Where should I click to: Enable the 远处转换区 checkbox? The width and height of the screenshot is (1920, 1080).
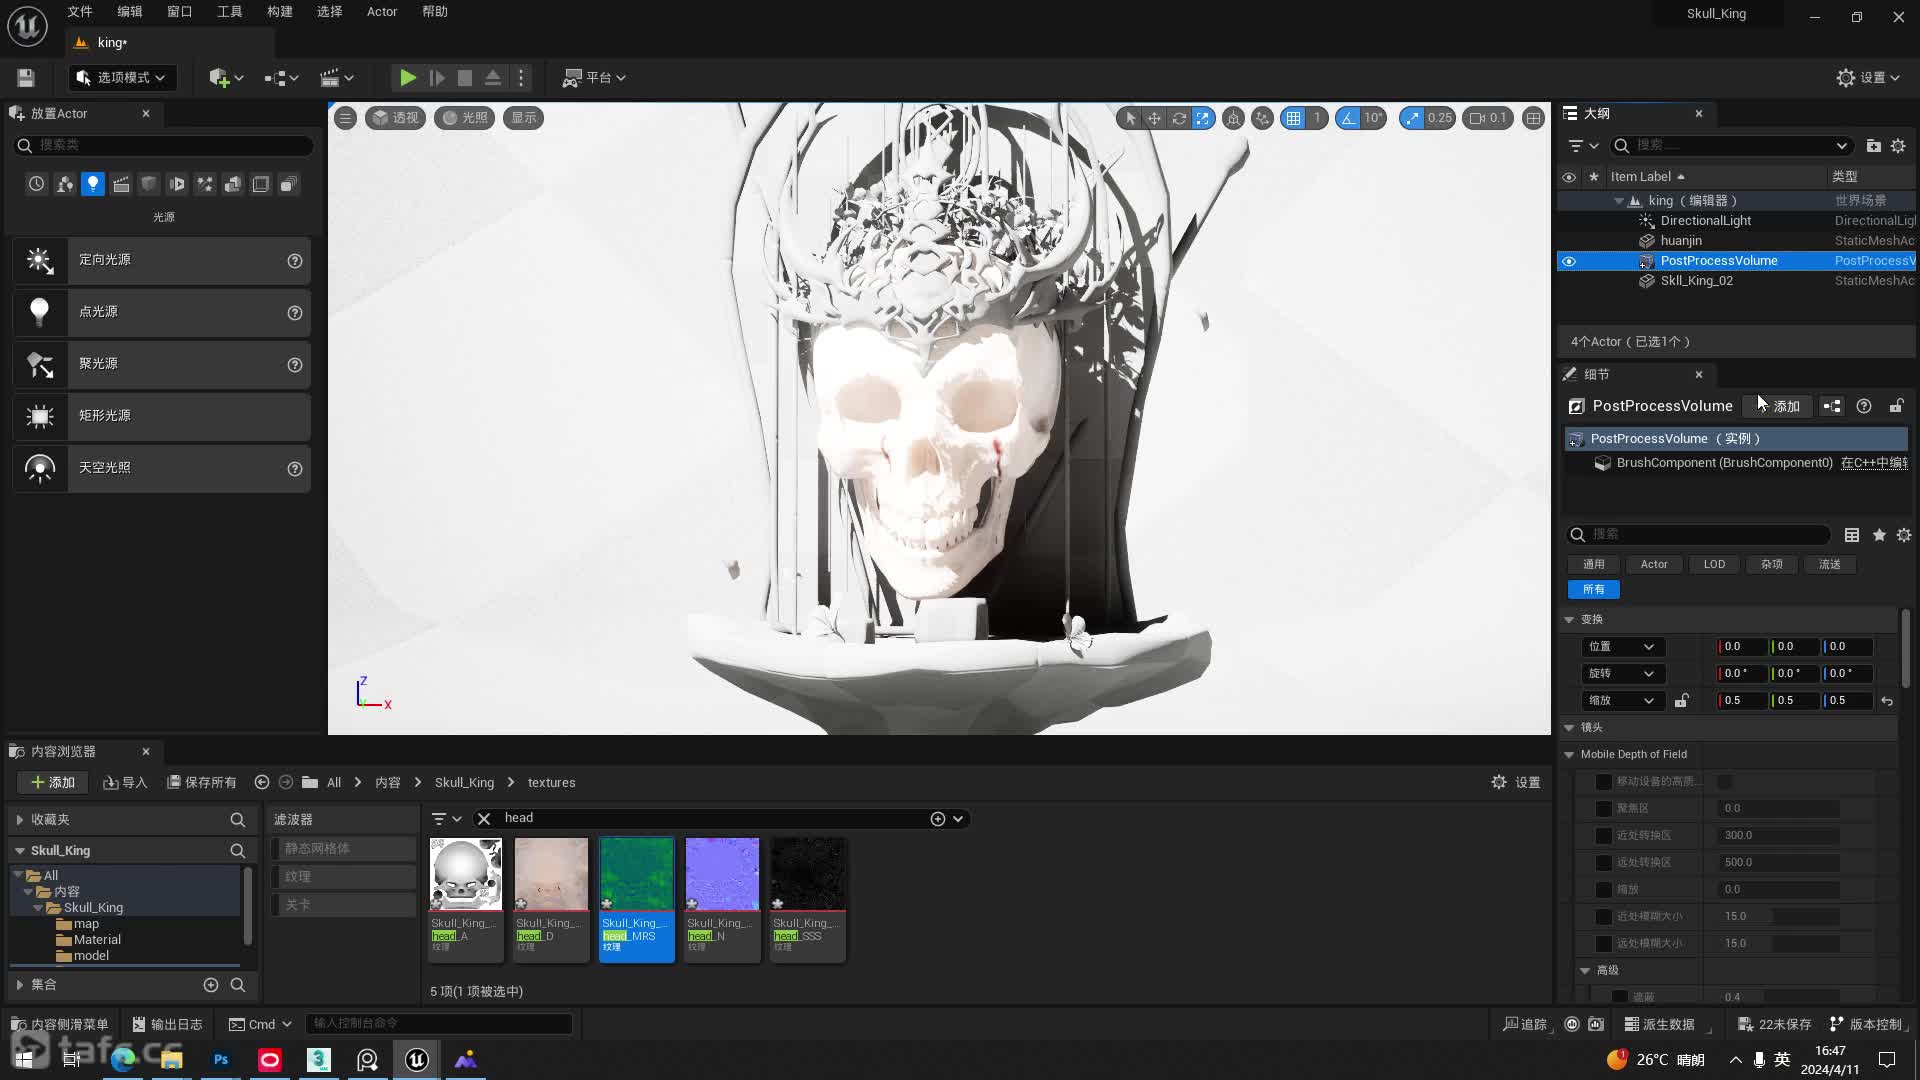point(1604,862)
